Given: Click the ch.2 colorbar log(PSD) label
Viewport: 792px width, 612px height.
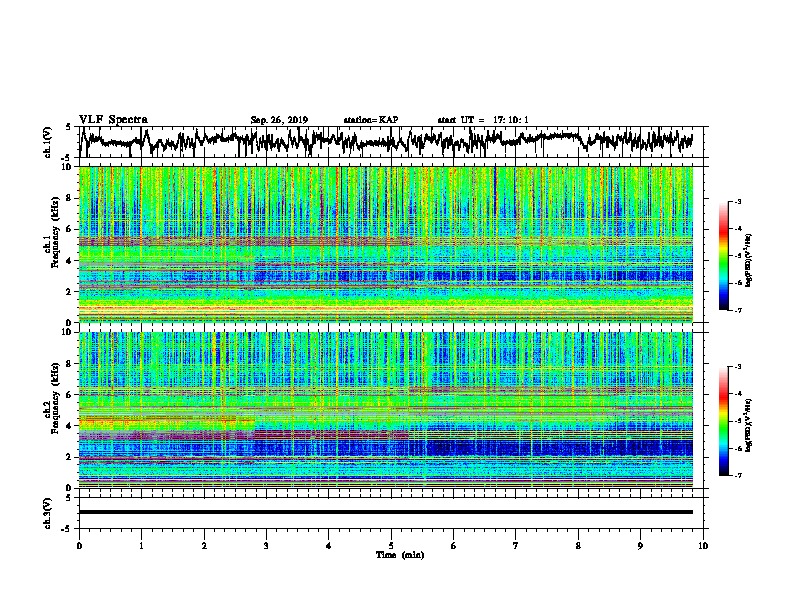Looking at the screenshot, I should (748, 425).
